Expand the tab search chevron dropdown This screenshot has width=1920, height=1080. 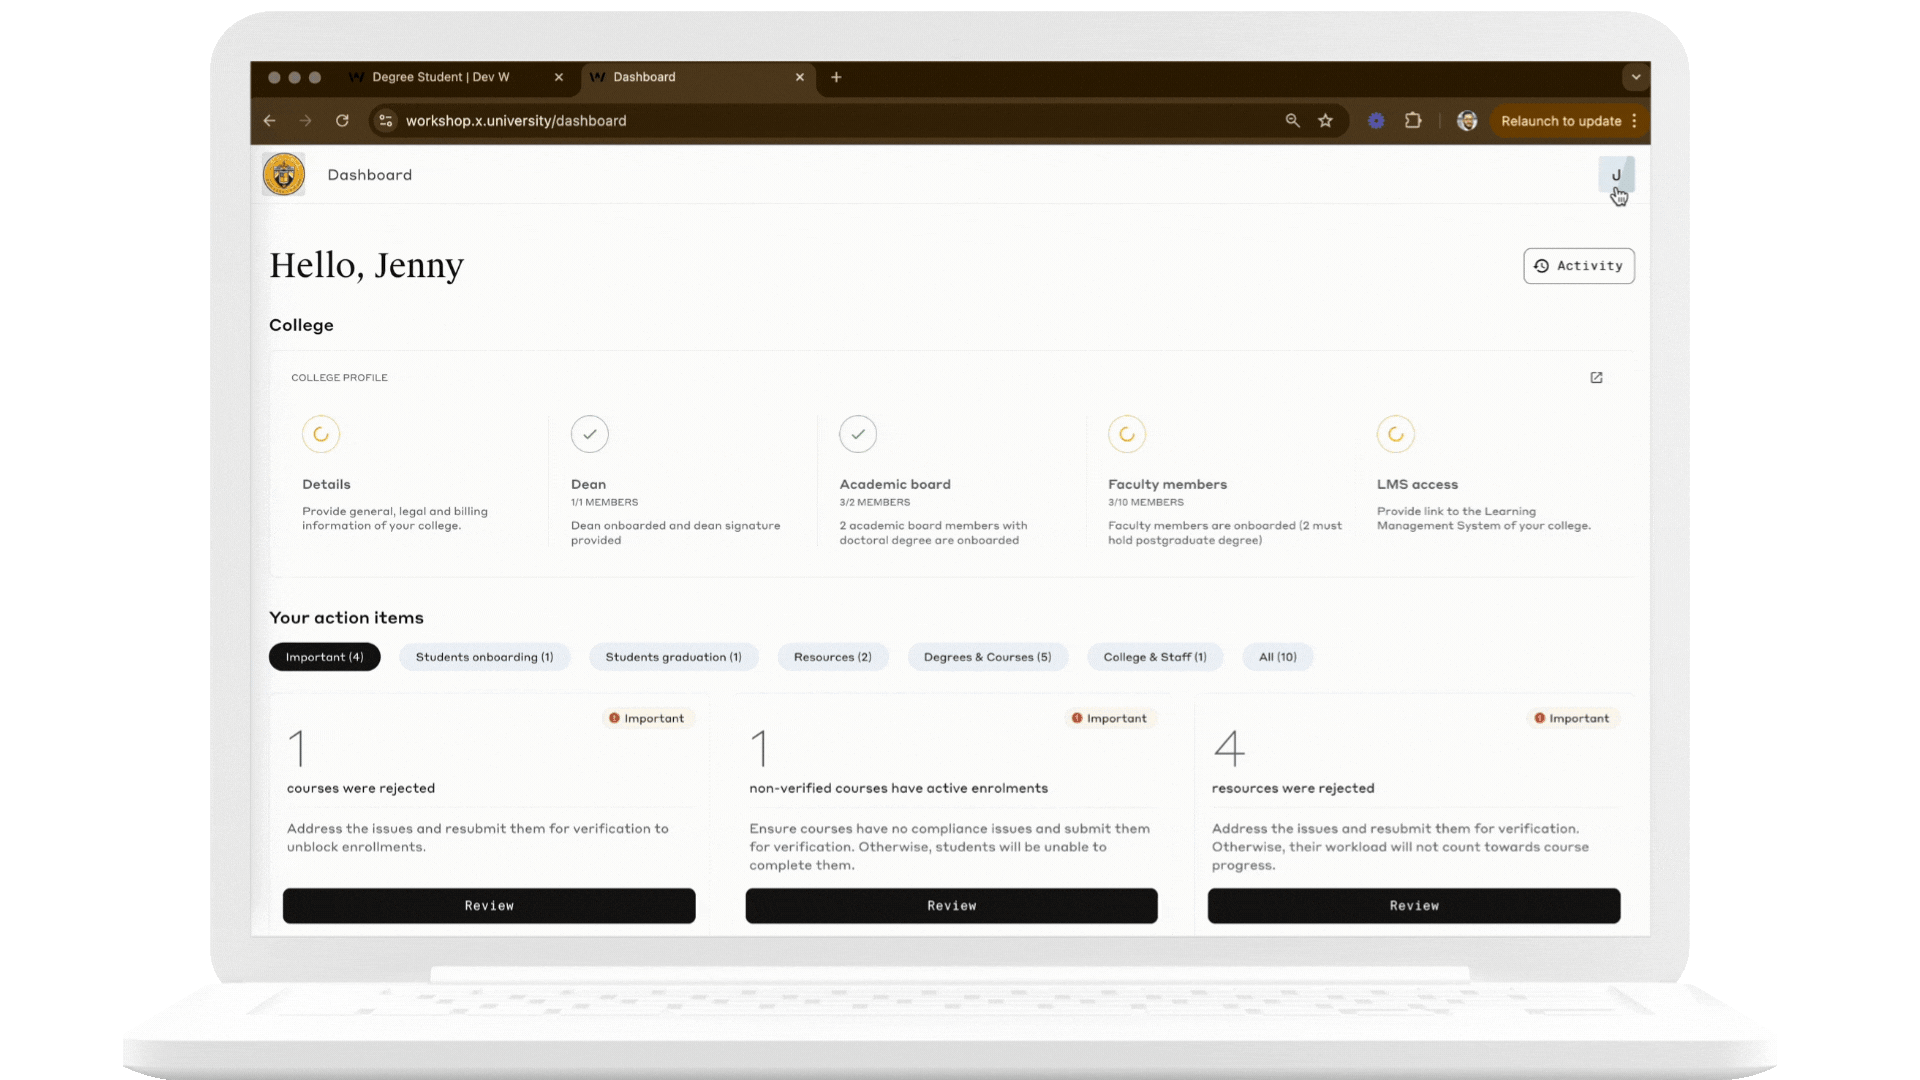coord(1636,77)
